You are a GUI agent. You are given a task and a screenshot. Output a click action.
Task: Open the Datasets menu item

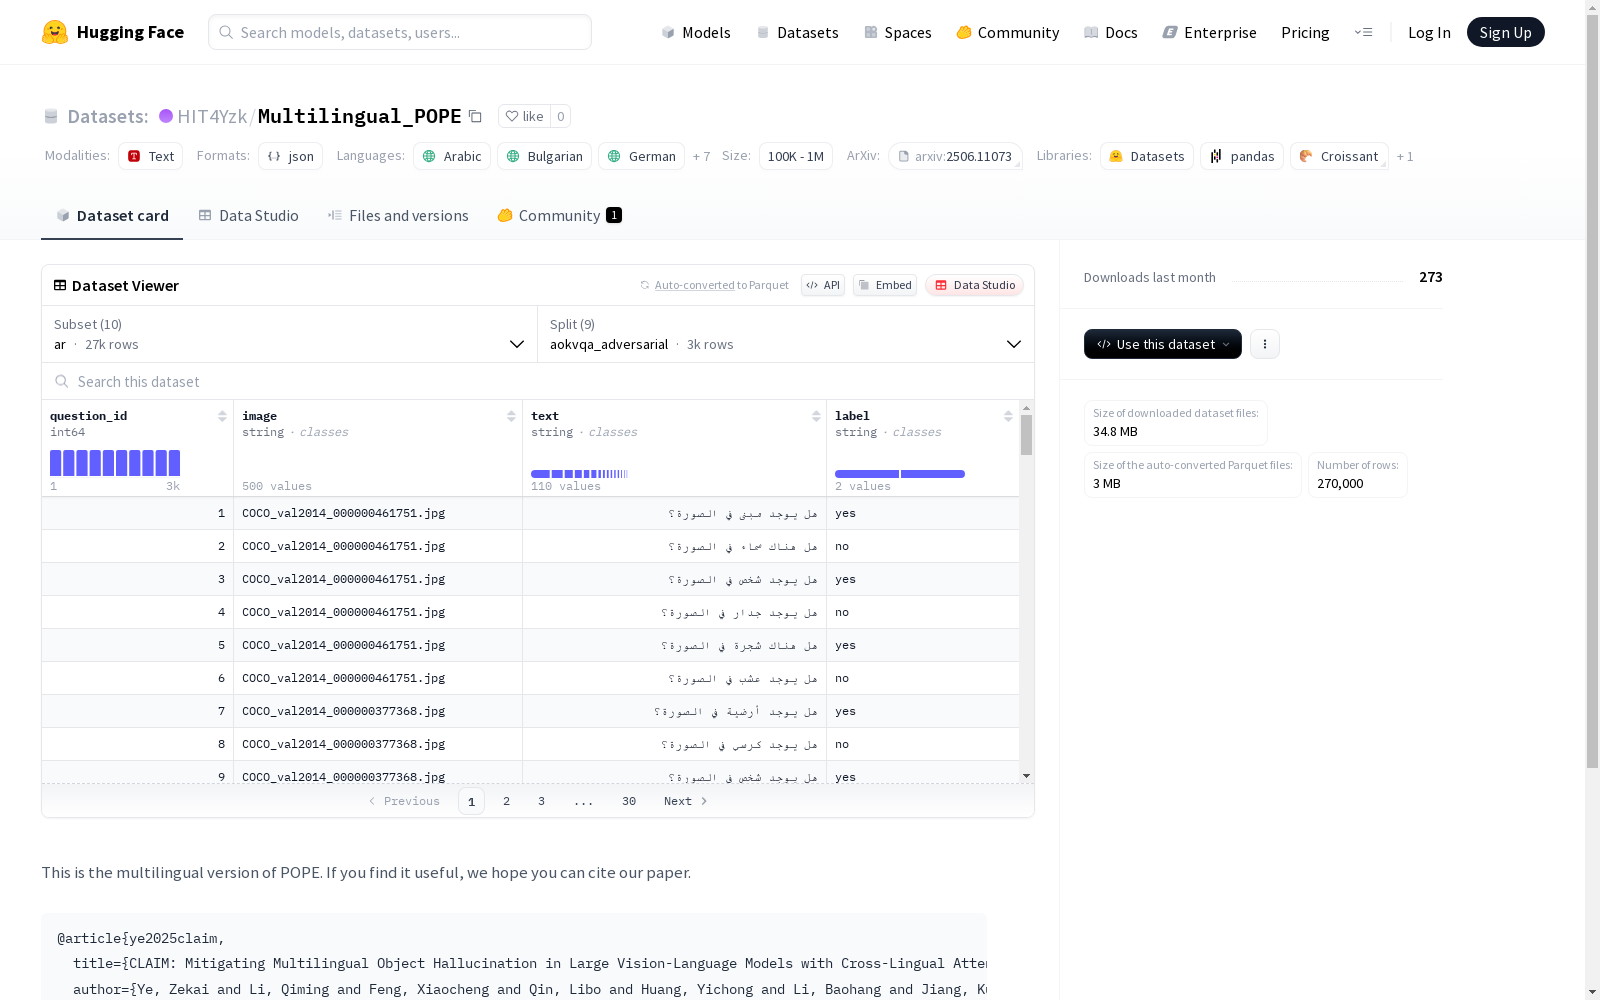[x=797, y=32]
